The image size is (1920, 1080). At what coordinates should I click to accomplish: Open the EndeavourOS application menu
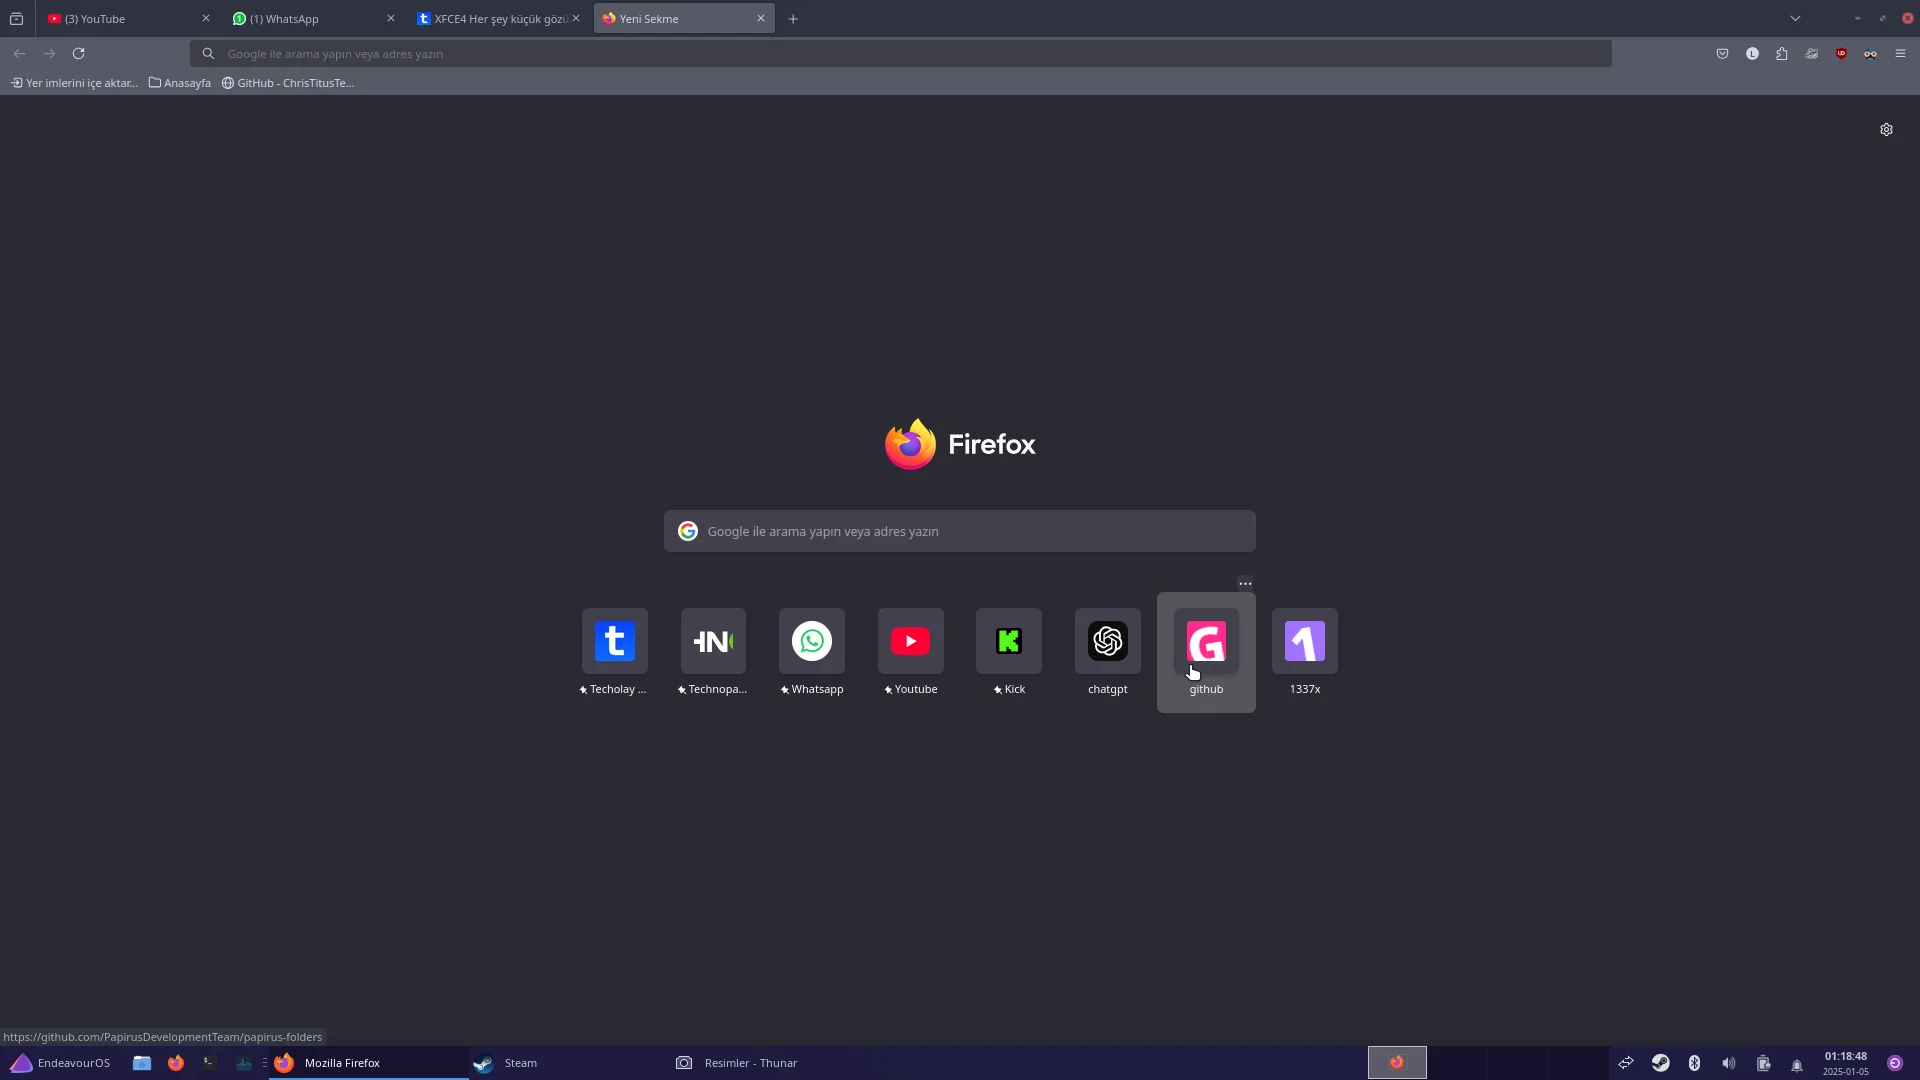[60, 1063]
